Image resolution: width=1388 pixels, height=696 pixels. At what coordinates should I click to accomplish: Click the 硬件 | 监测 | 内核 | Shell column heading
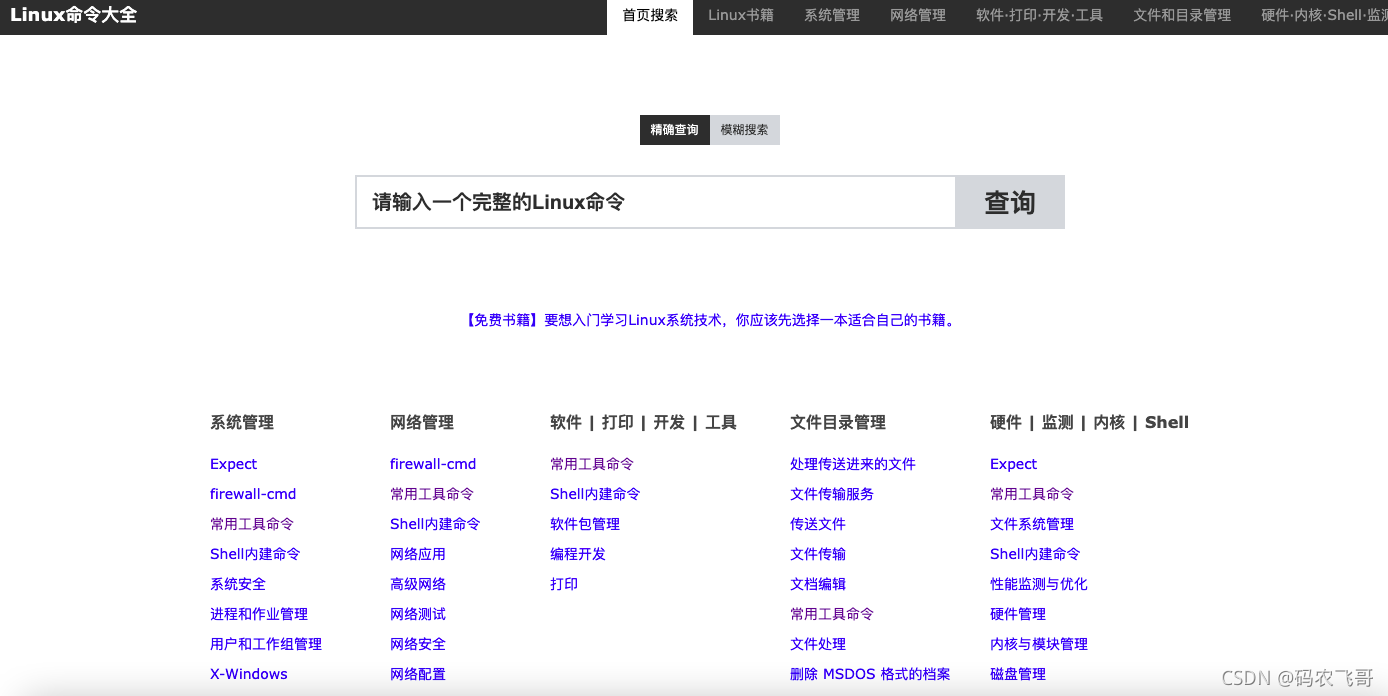coord(1089,423)
